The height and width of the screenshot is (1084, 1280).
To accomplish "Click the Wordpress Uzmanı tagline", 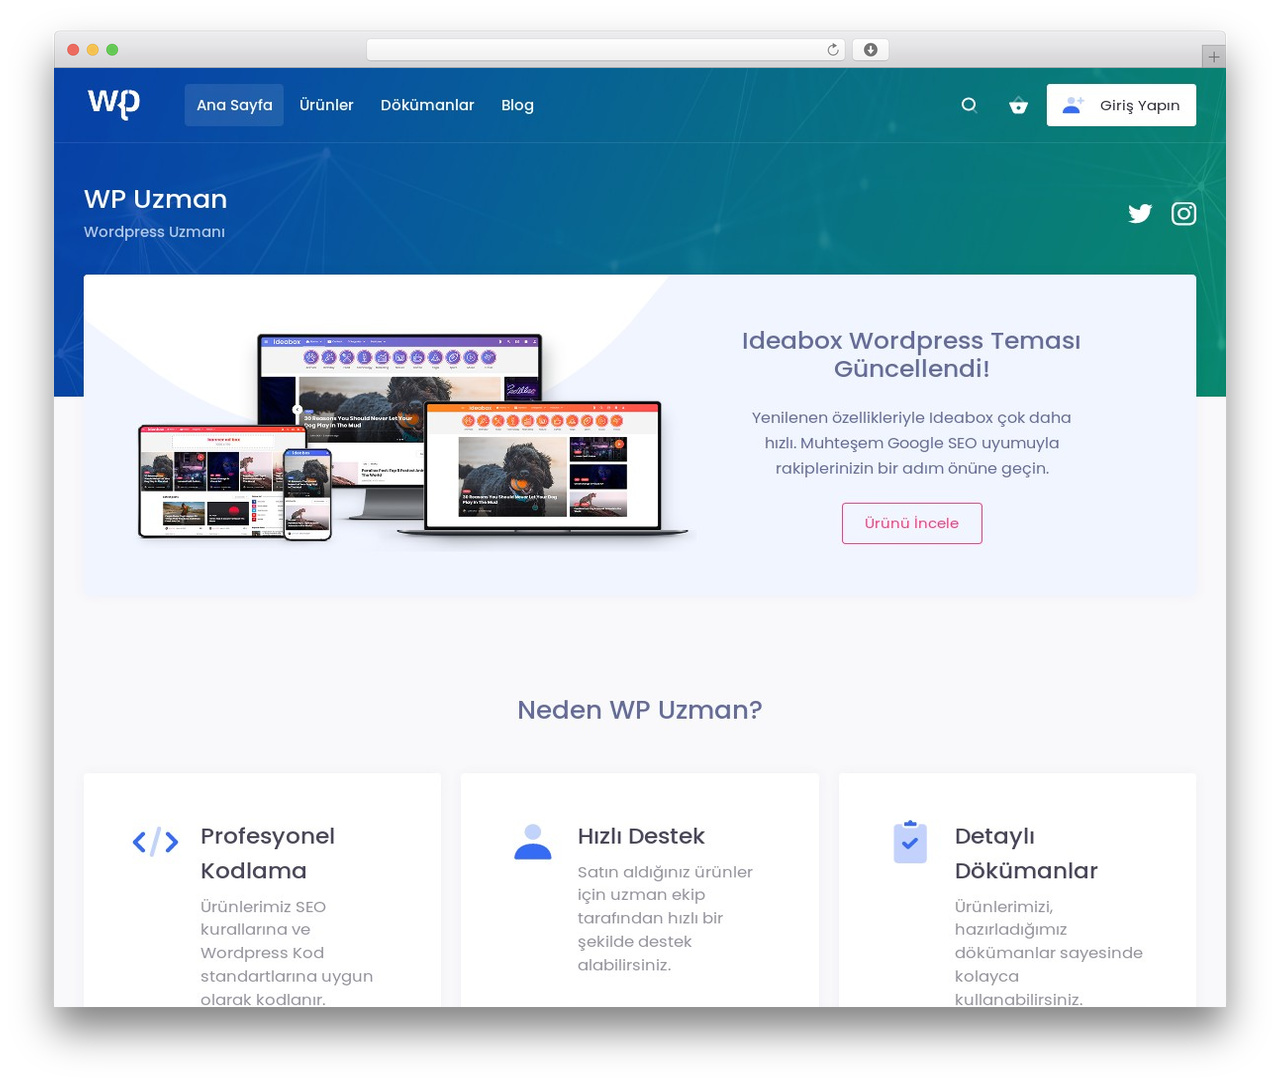I will [x=154, y=231].
